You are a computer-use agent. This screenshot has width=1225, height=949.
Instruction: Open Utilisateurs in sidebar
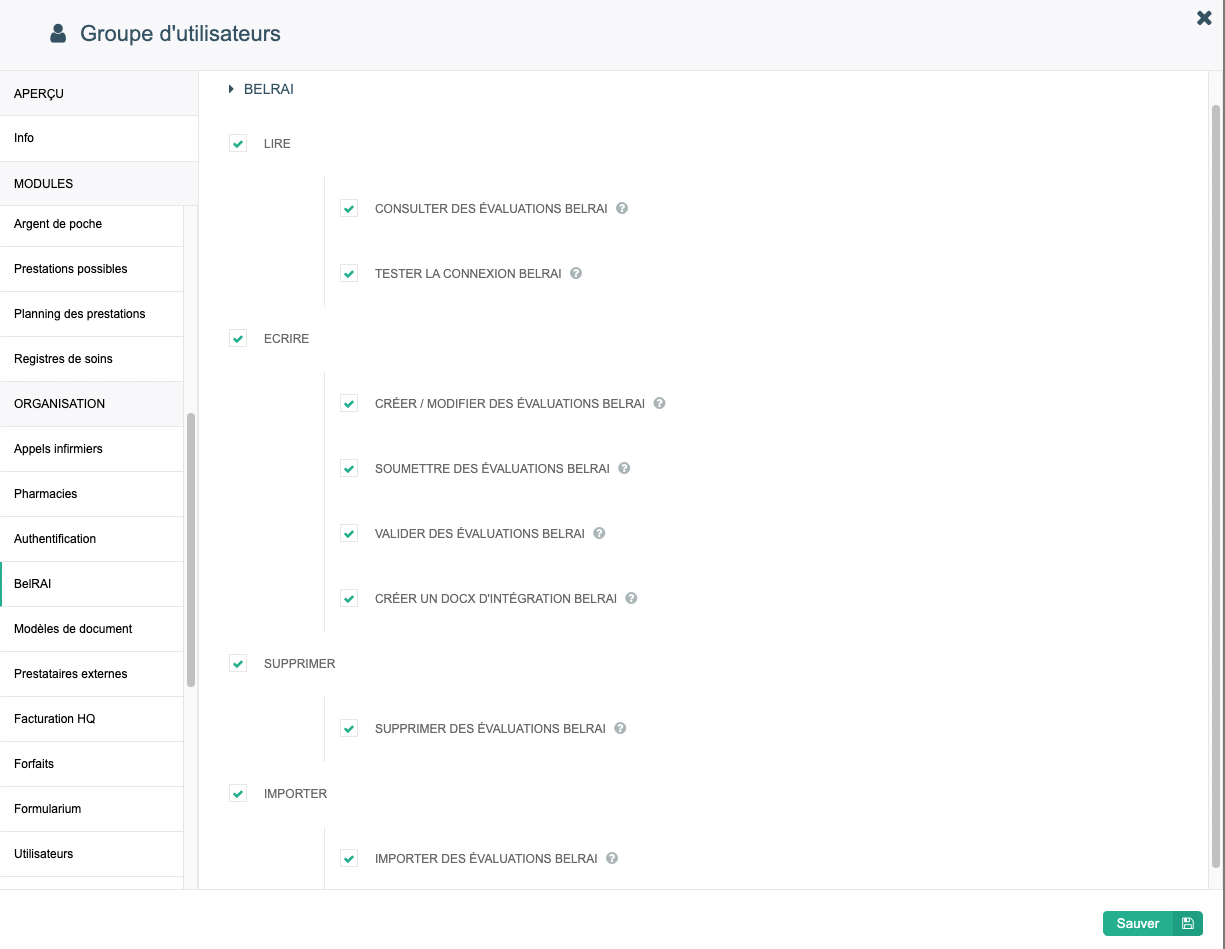92,854
